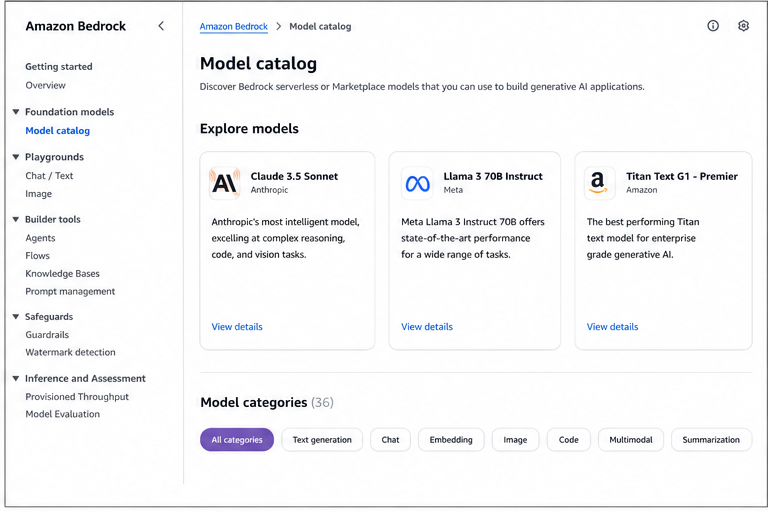Click the Titan Text G1 - Premier title
This screenshot has height=512, width=768.
pos(682,176)
